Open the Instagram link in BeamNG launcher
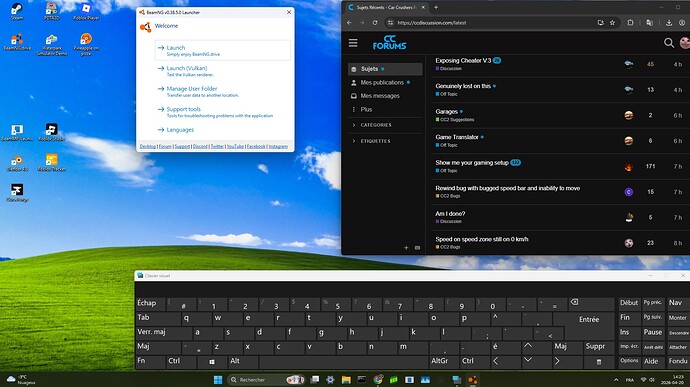Screen dimensions: 690x387 (278, 146)
